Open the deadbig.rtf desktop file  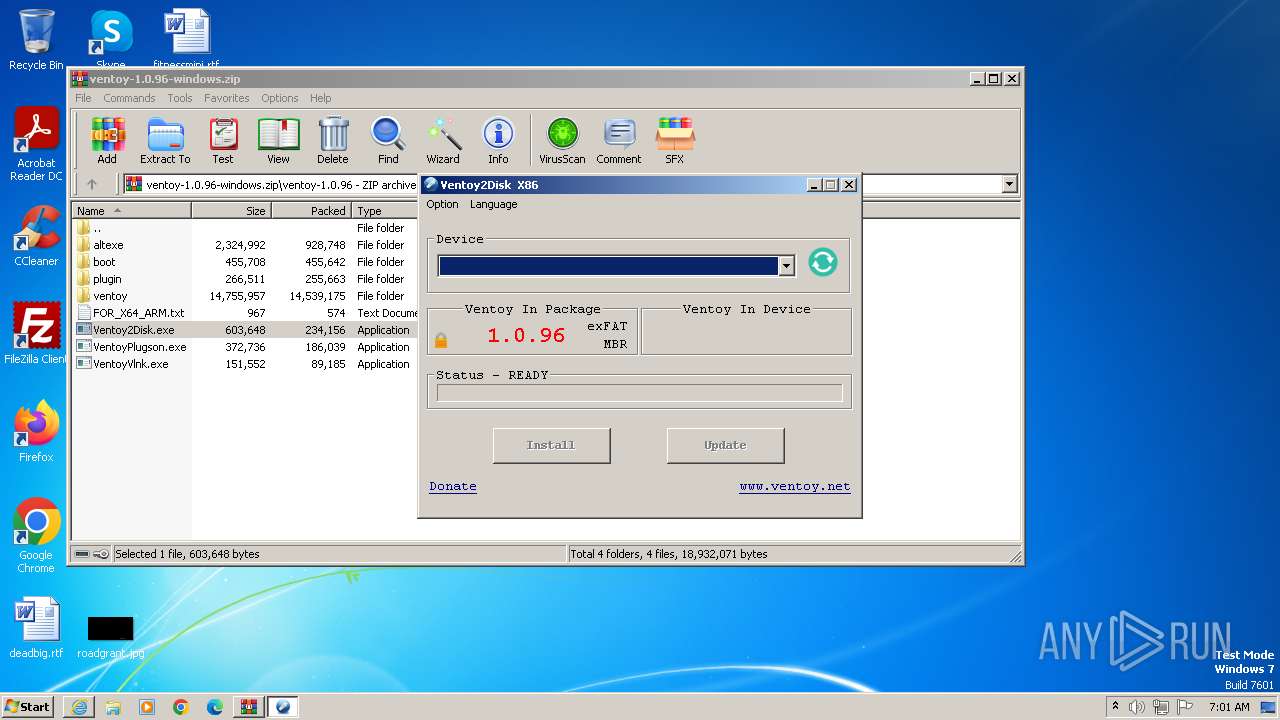36,628
